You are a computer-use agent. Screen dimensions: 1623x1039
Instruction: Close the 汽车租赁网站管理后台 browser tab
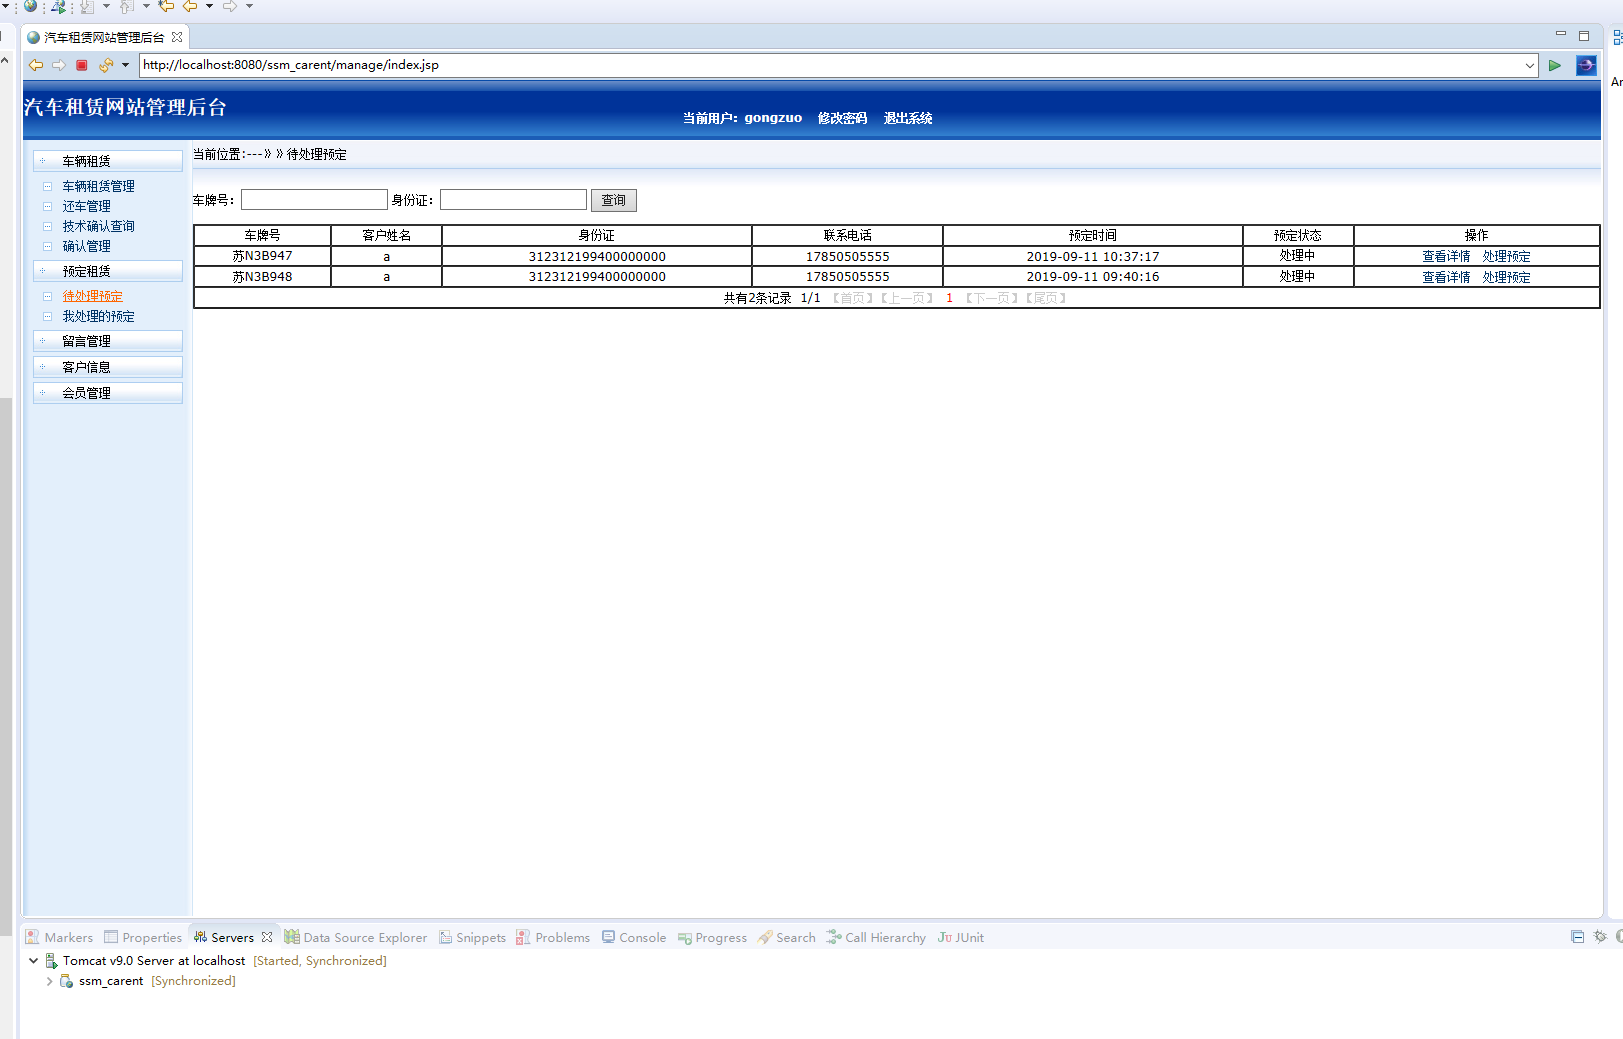click(177, 37)
